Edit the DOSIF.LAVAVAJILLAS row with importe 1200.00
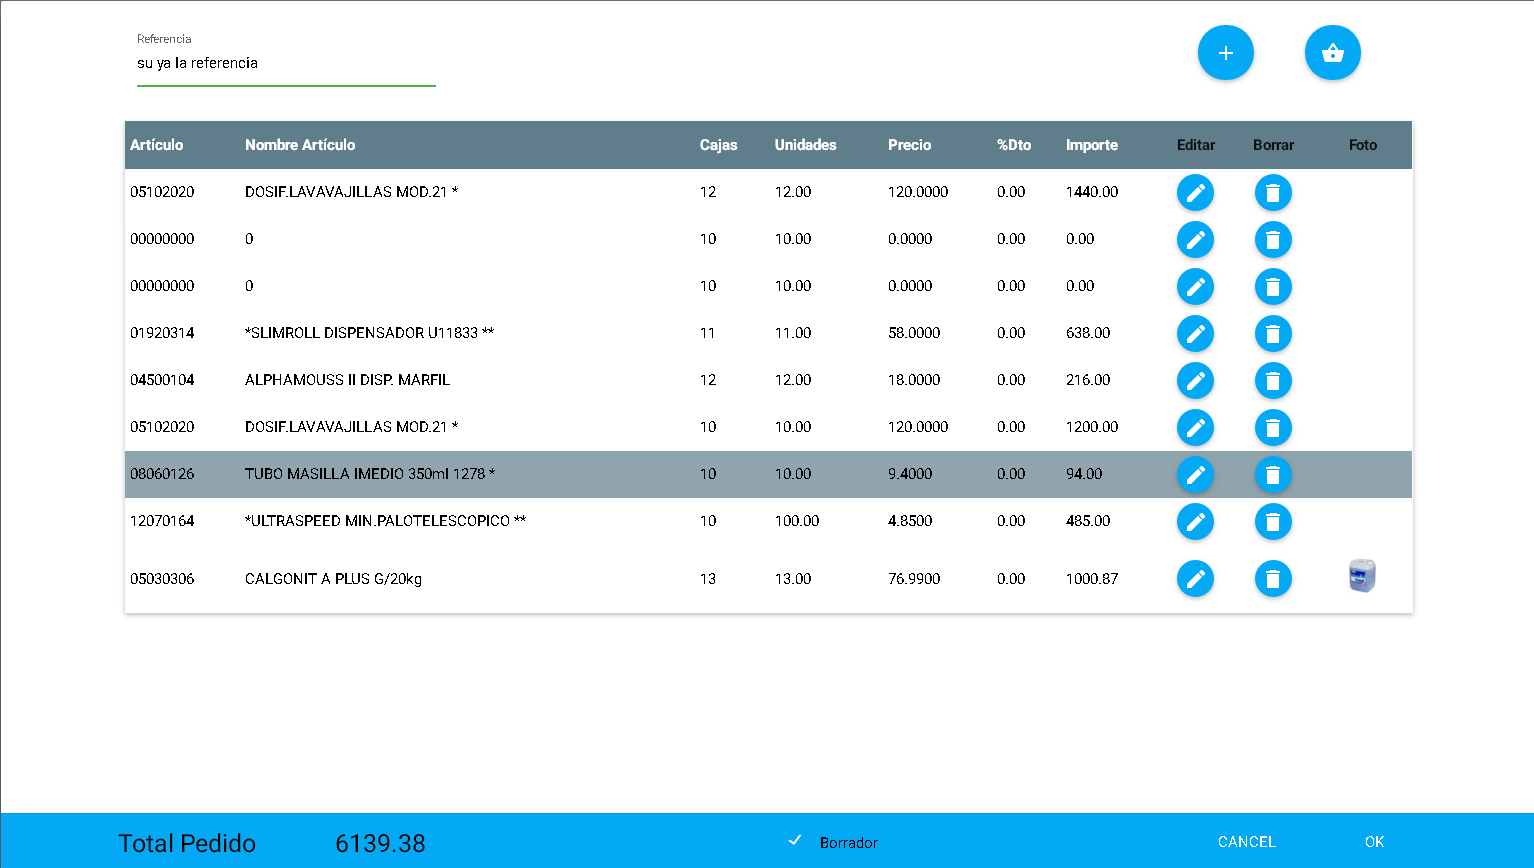The height and width of the screenshot is (868, 1534). click(1195, 427)
